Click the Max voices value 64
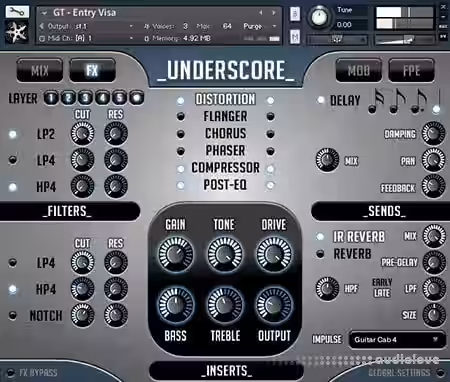 [227, 26]
